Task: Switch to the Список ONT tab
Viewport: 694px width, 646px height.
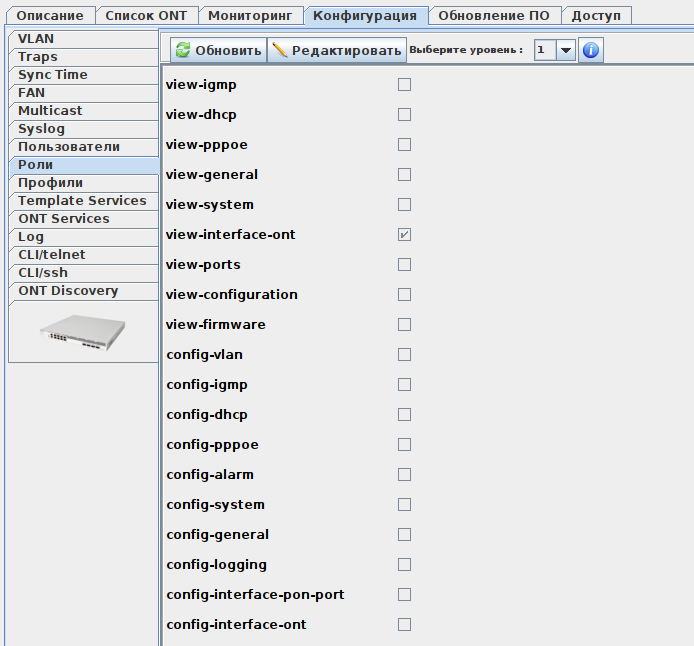Action: pyautogui.click(x=147, y=15)
